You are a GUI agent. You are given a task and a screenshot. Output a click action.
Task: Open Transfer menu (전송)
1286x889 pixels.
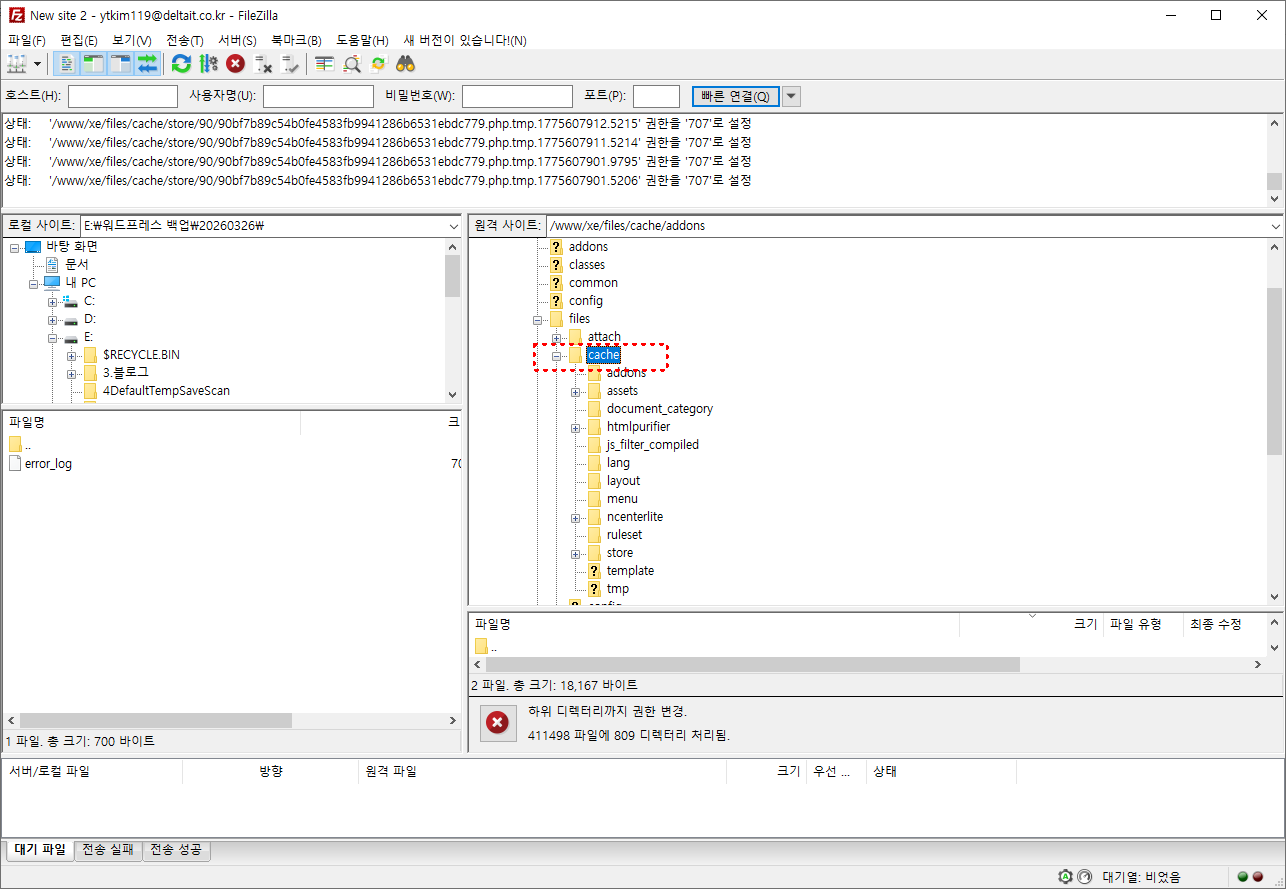pos(185,40)
